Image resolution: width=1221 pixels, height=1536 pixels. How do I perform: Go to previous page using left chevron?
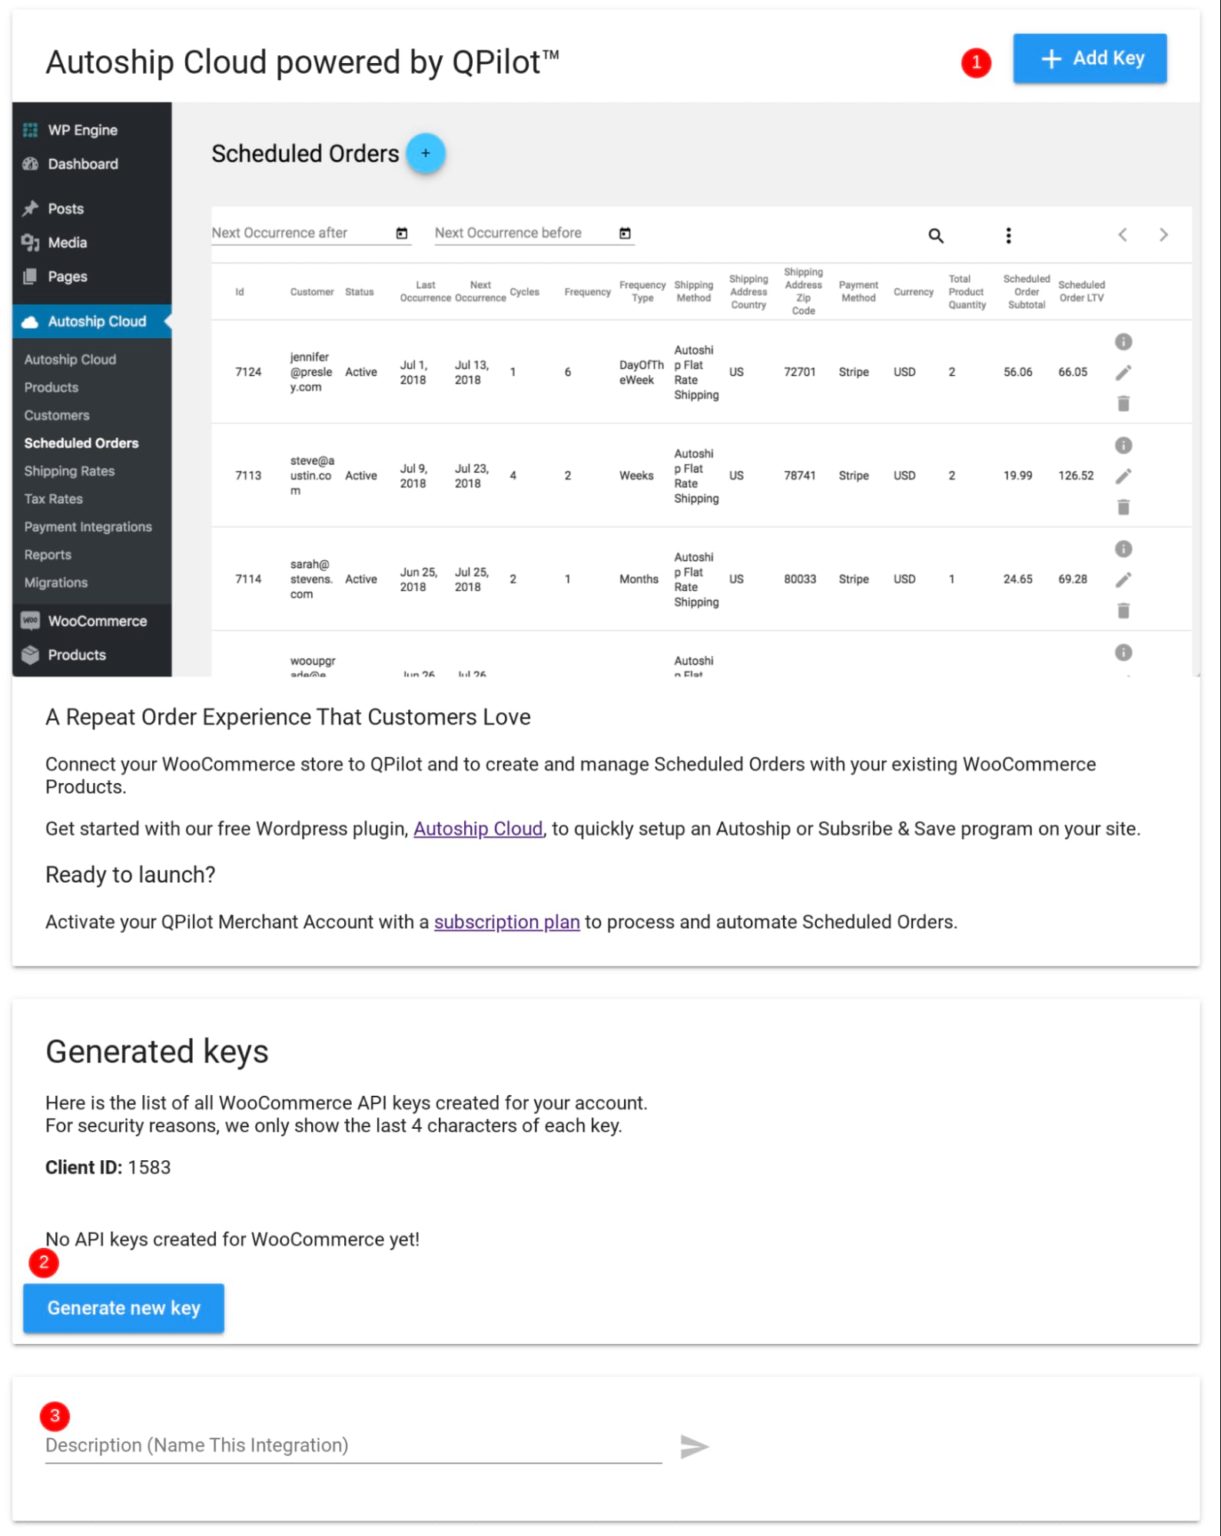1123,235
